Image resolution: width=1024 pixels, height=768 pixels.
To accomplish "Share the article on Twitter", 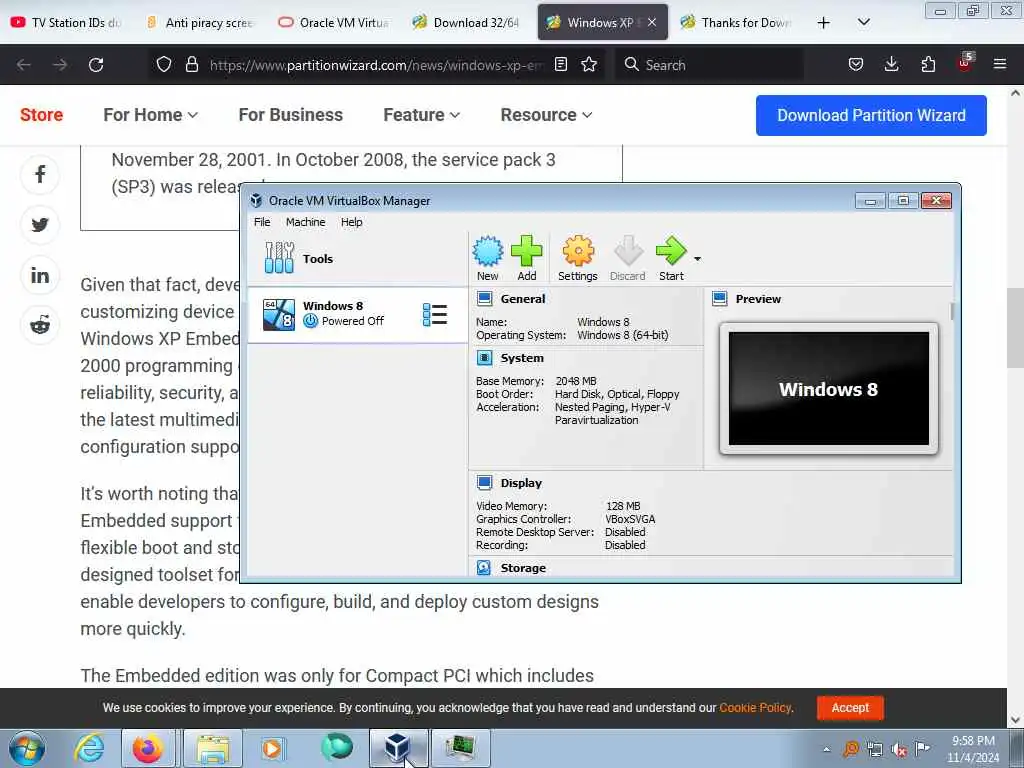I will [x=40, y=225].
